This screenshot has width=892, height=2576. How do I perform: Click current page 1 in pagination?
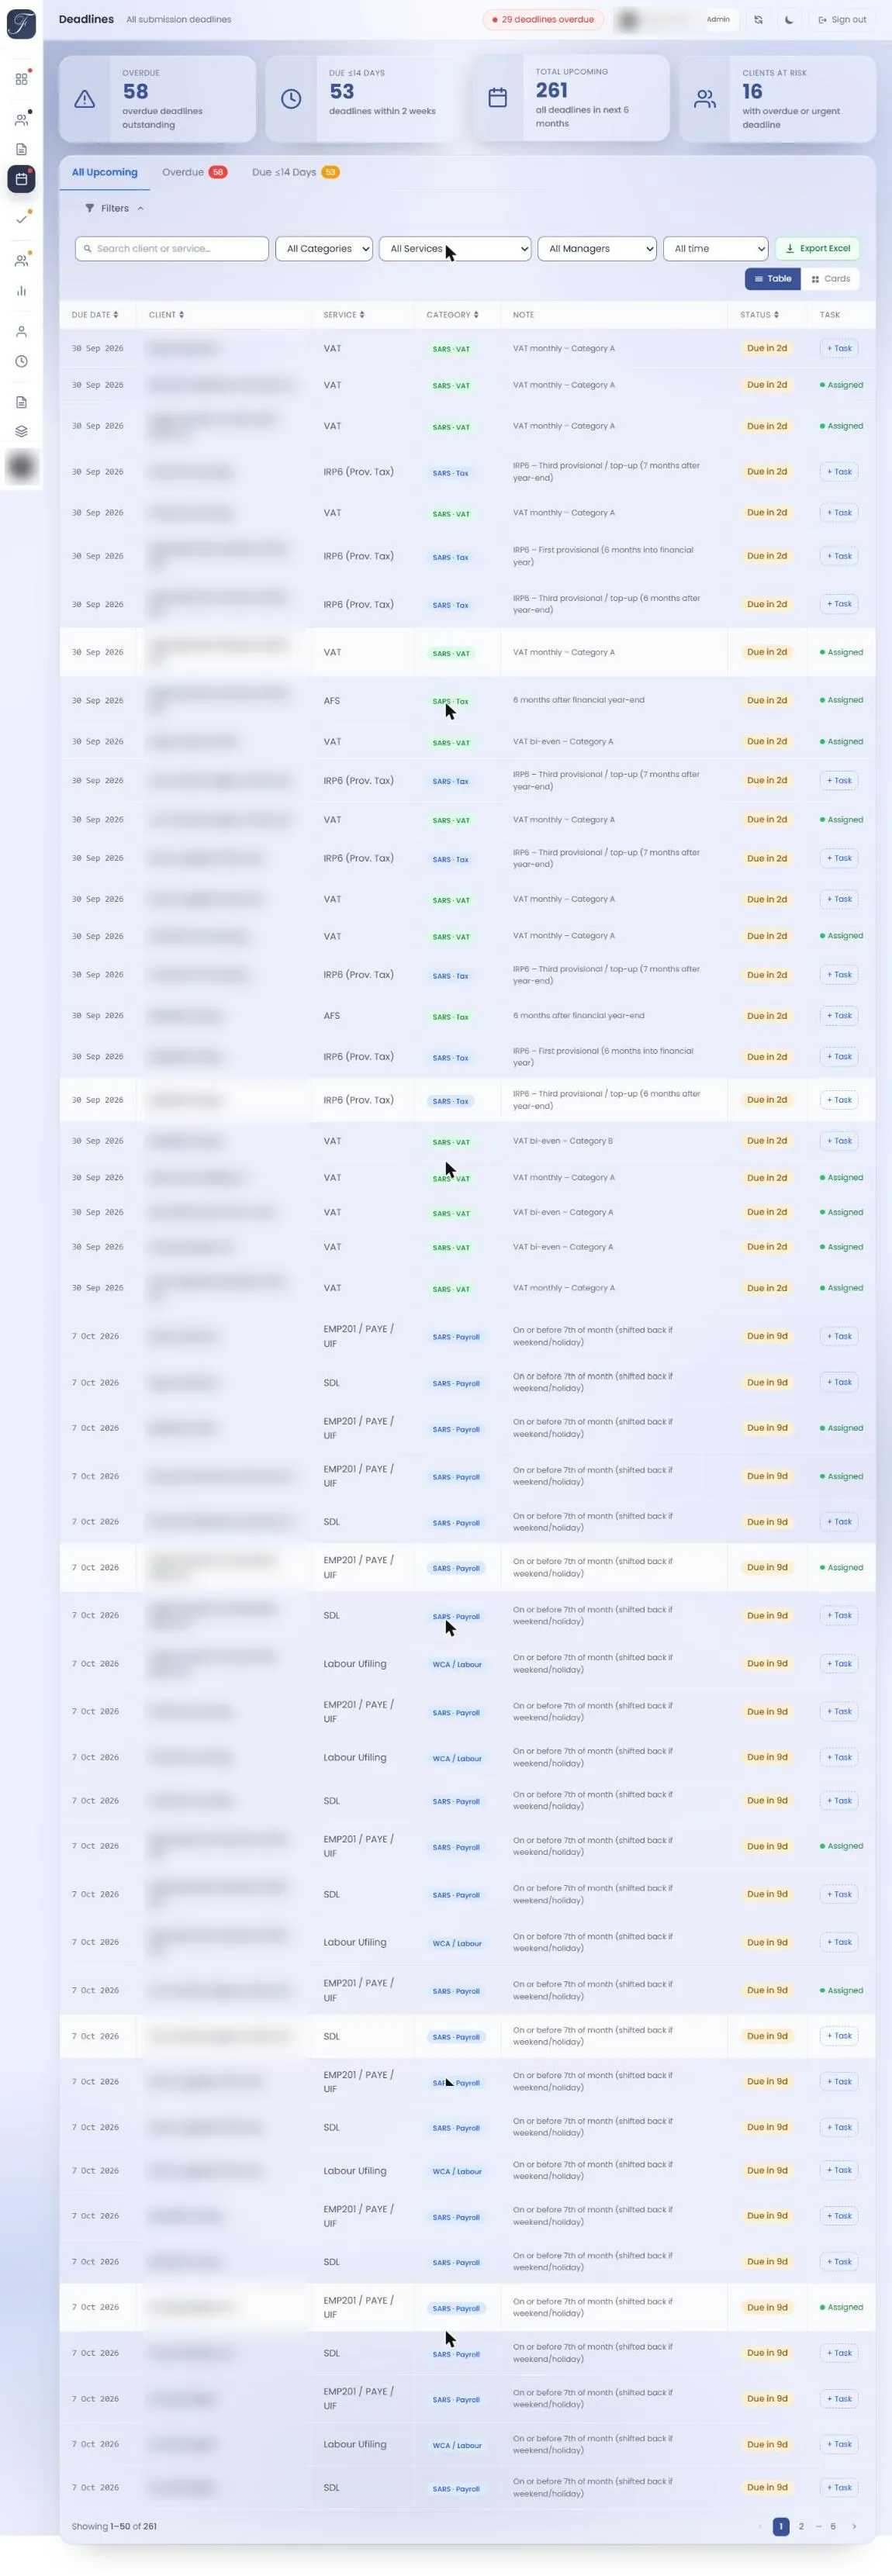[781, 2526]
